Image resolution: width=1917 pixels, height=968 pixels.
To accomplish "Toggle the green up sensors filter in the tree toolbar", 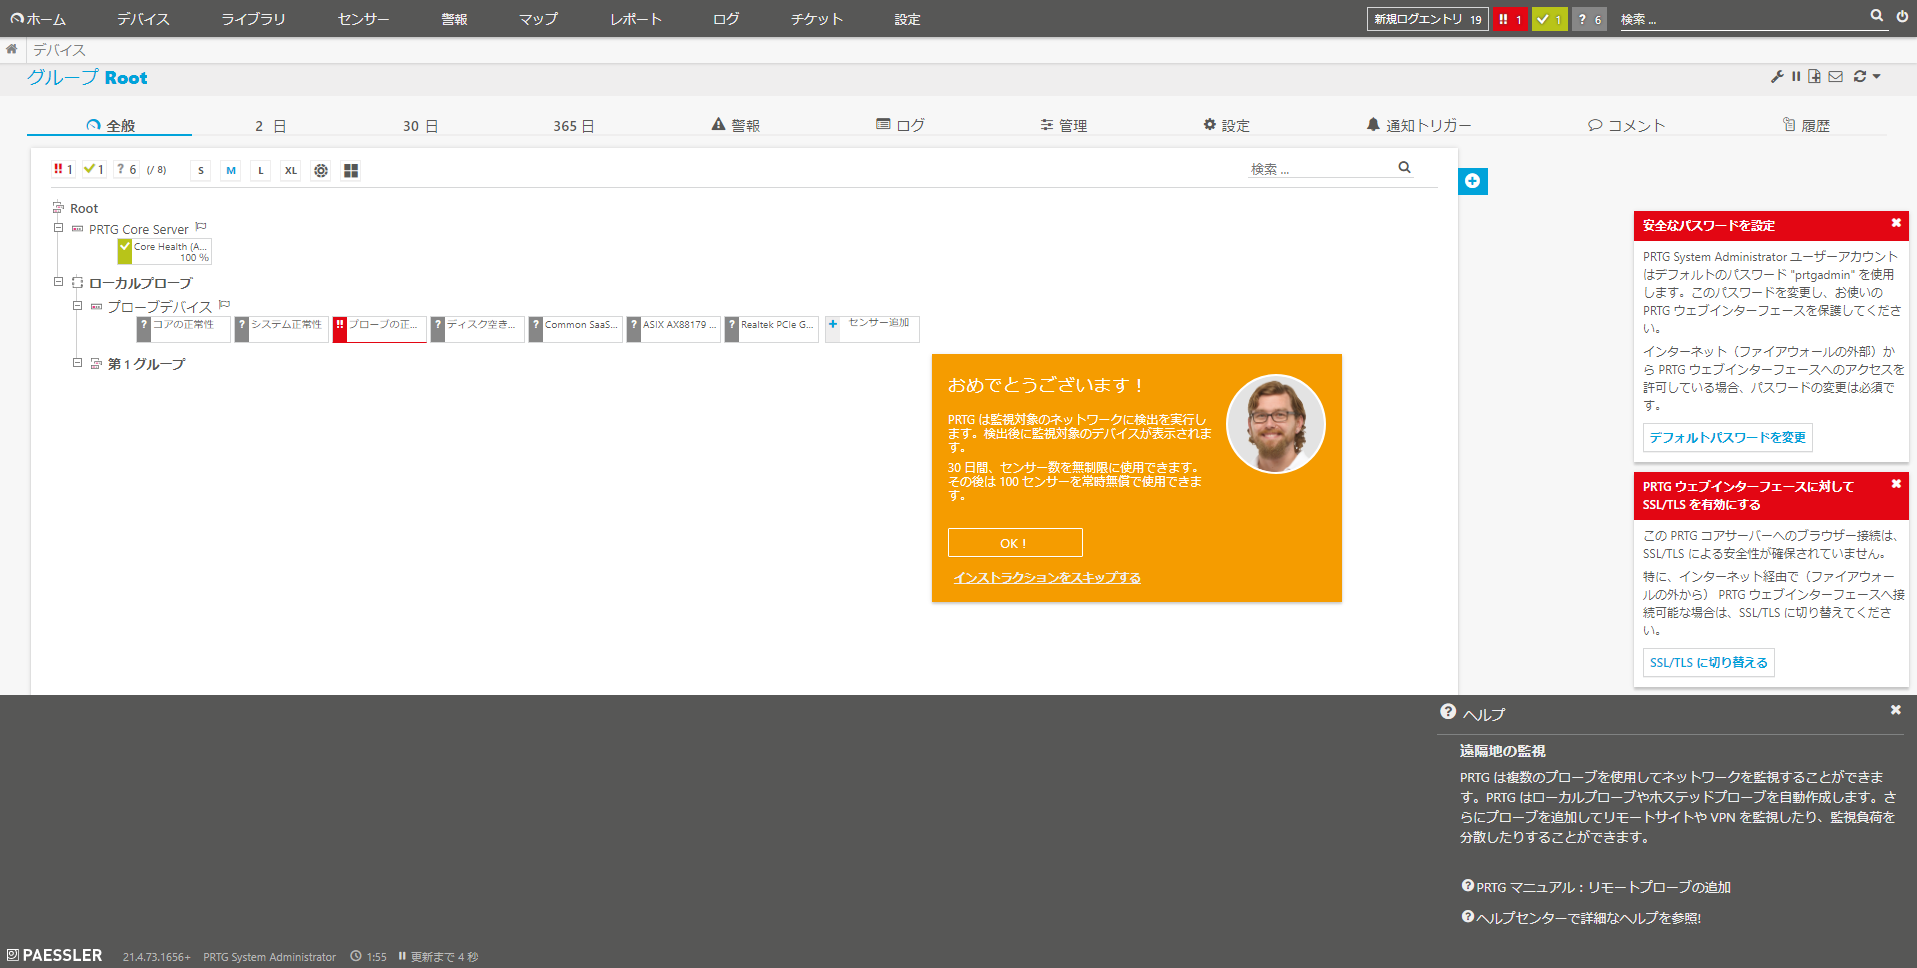I will click(x=94, y=170).
